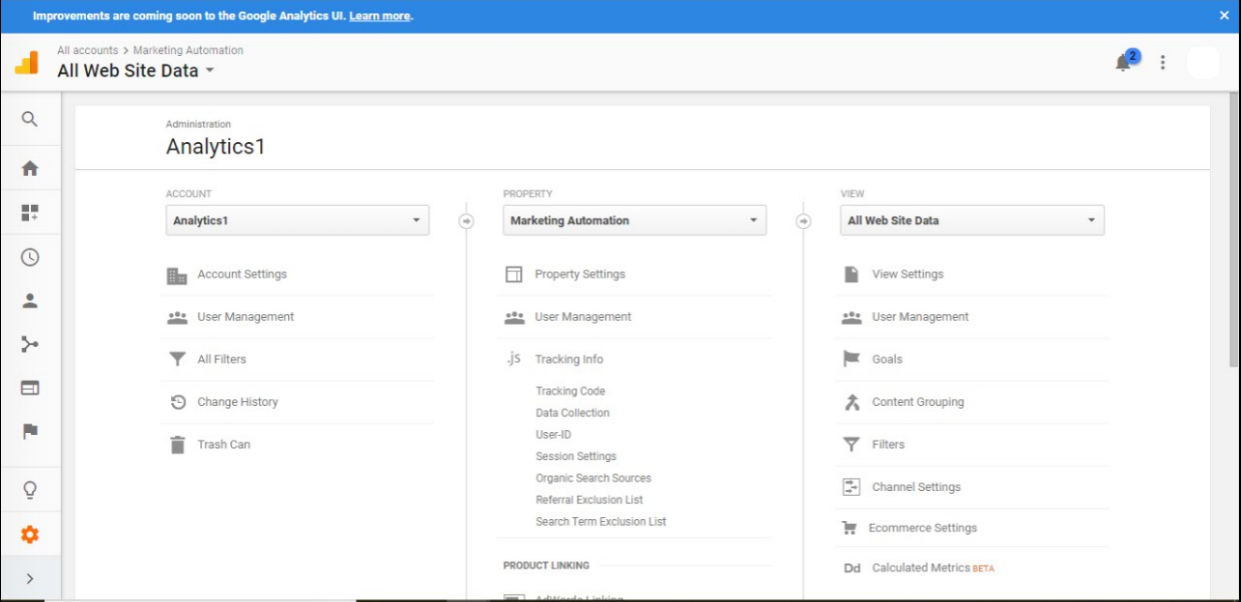Open Audience person icon in sidebar
Image resolution: width=1241 pixels, height=602 pixels.
pos(30,300)
